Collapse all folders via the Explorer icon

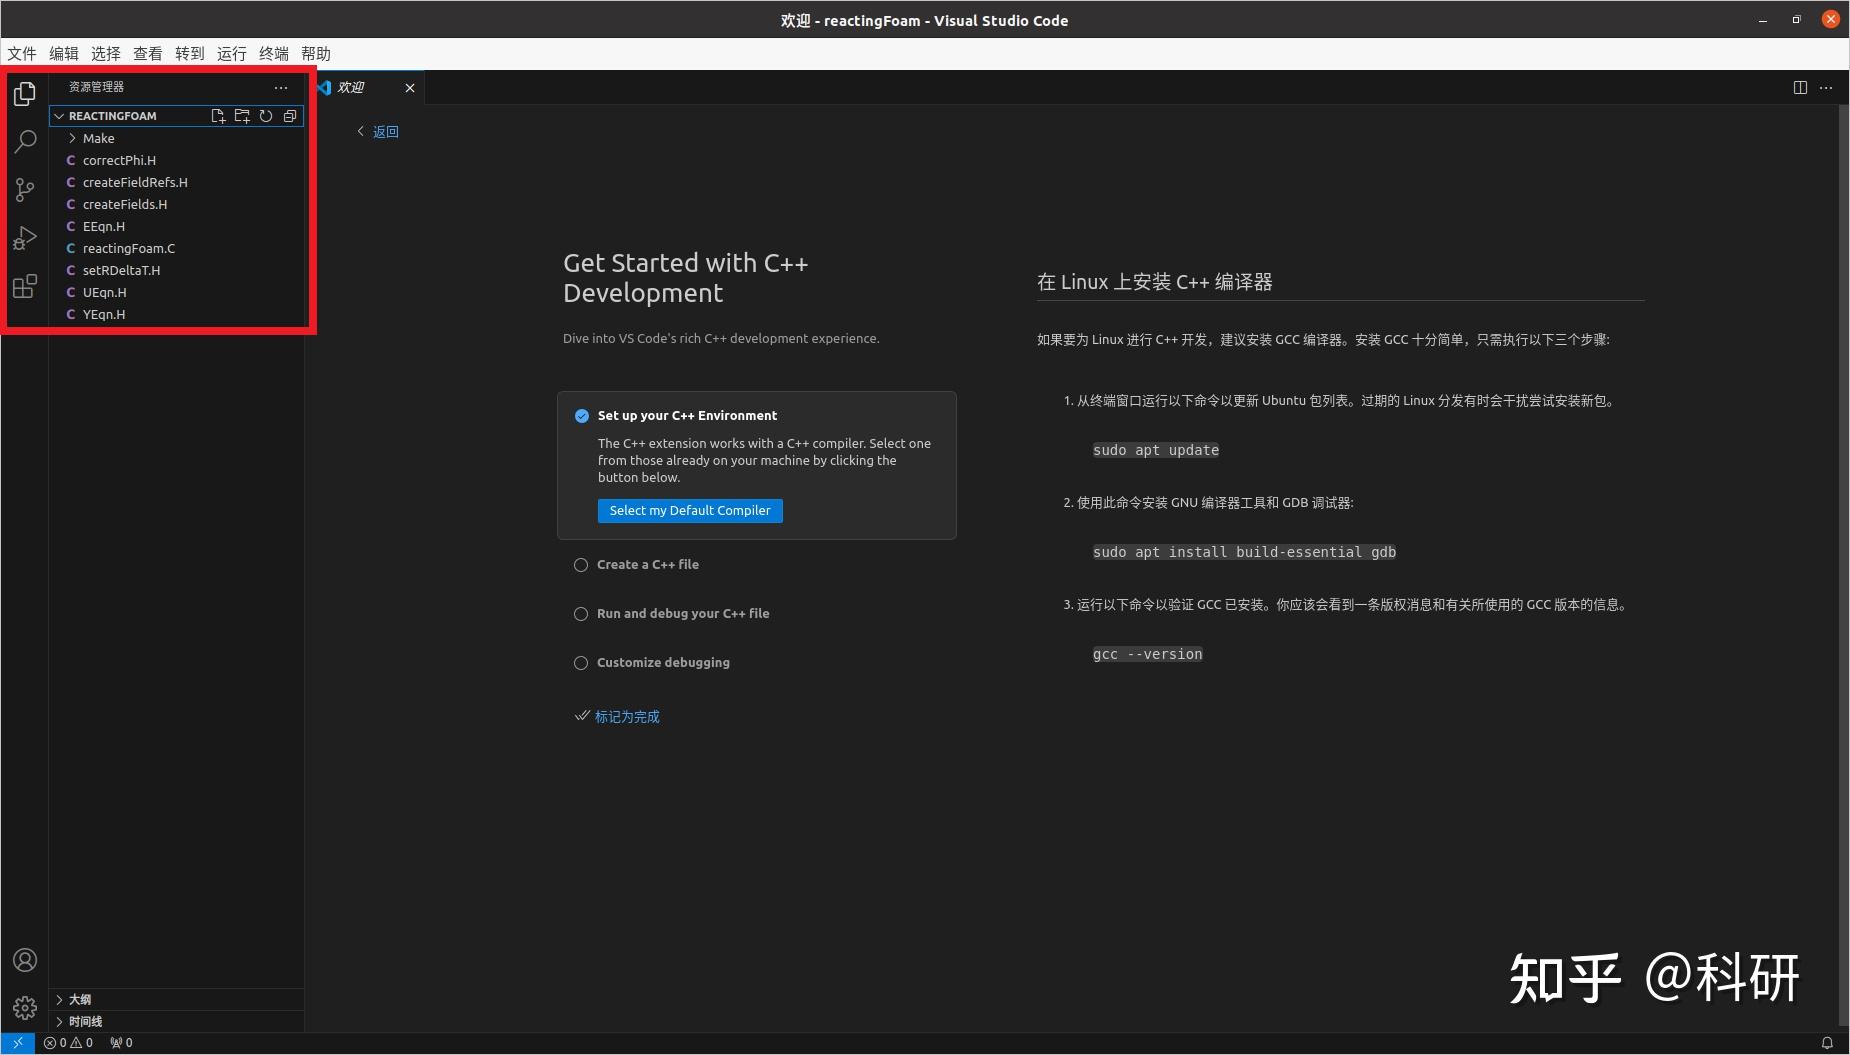[x=290, y=116]
